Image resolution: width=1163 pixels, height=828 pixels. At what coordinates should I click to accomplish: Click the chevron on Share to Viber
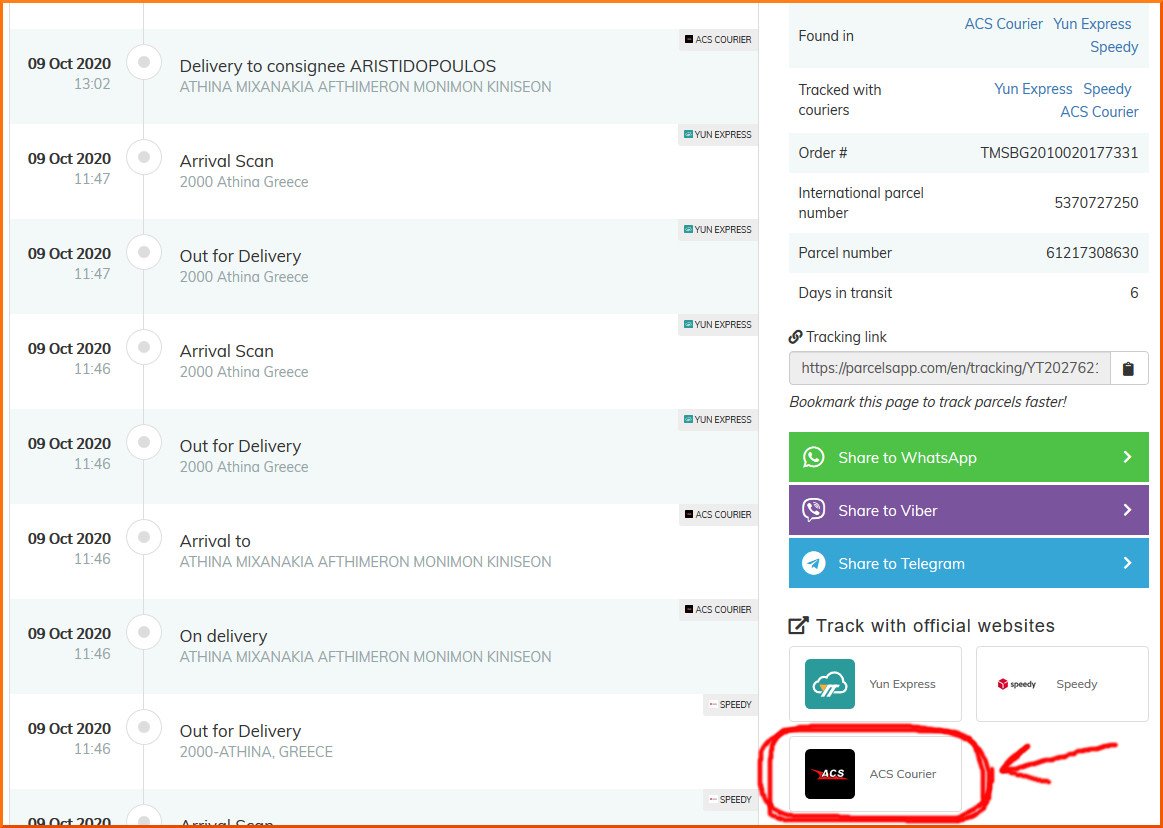point(1127,510)
